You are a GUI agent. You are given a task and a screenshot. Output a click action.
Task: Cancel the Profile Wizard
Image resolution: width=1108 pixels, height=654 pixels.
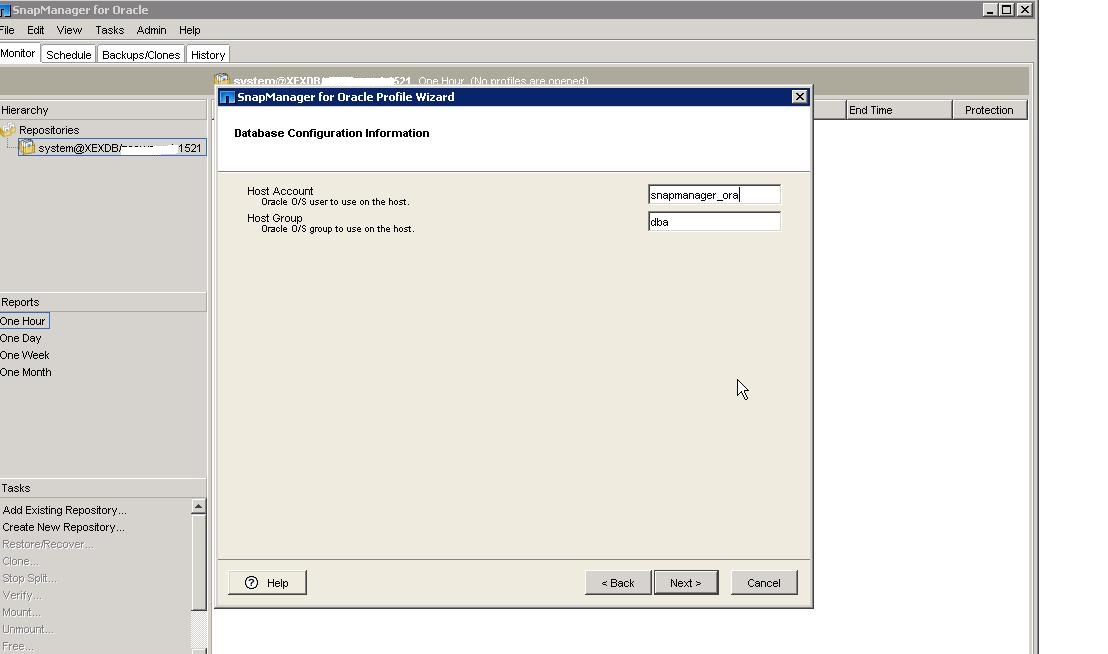(764, 583)
